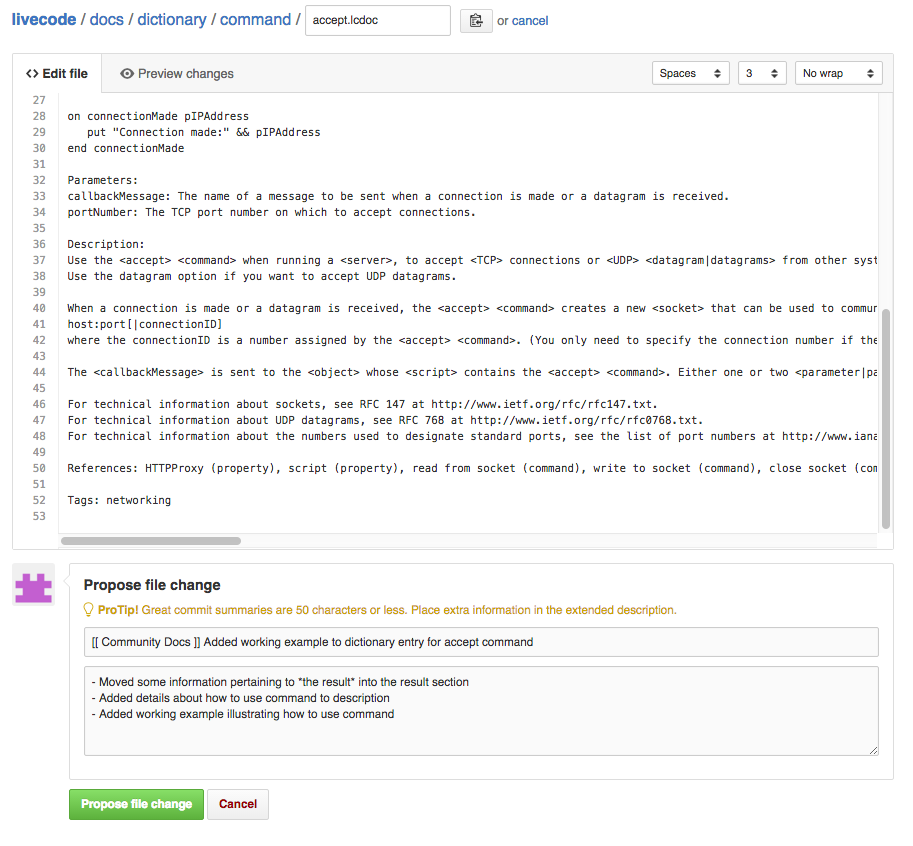Viewport: 913px width, 846px height.
Task: Click the ProTip lightbulb icon
Action: click(x=89, y=609)
